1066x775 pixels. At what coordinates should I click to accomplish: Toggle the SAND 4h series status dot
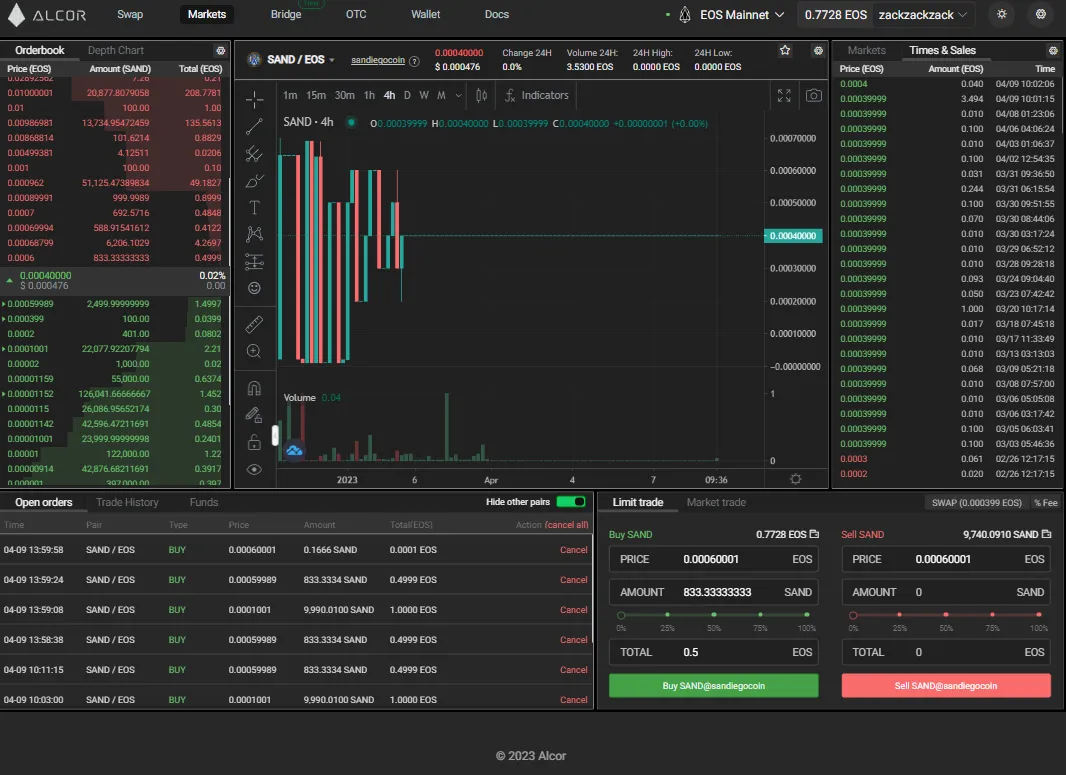point(351,123)
